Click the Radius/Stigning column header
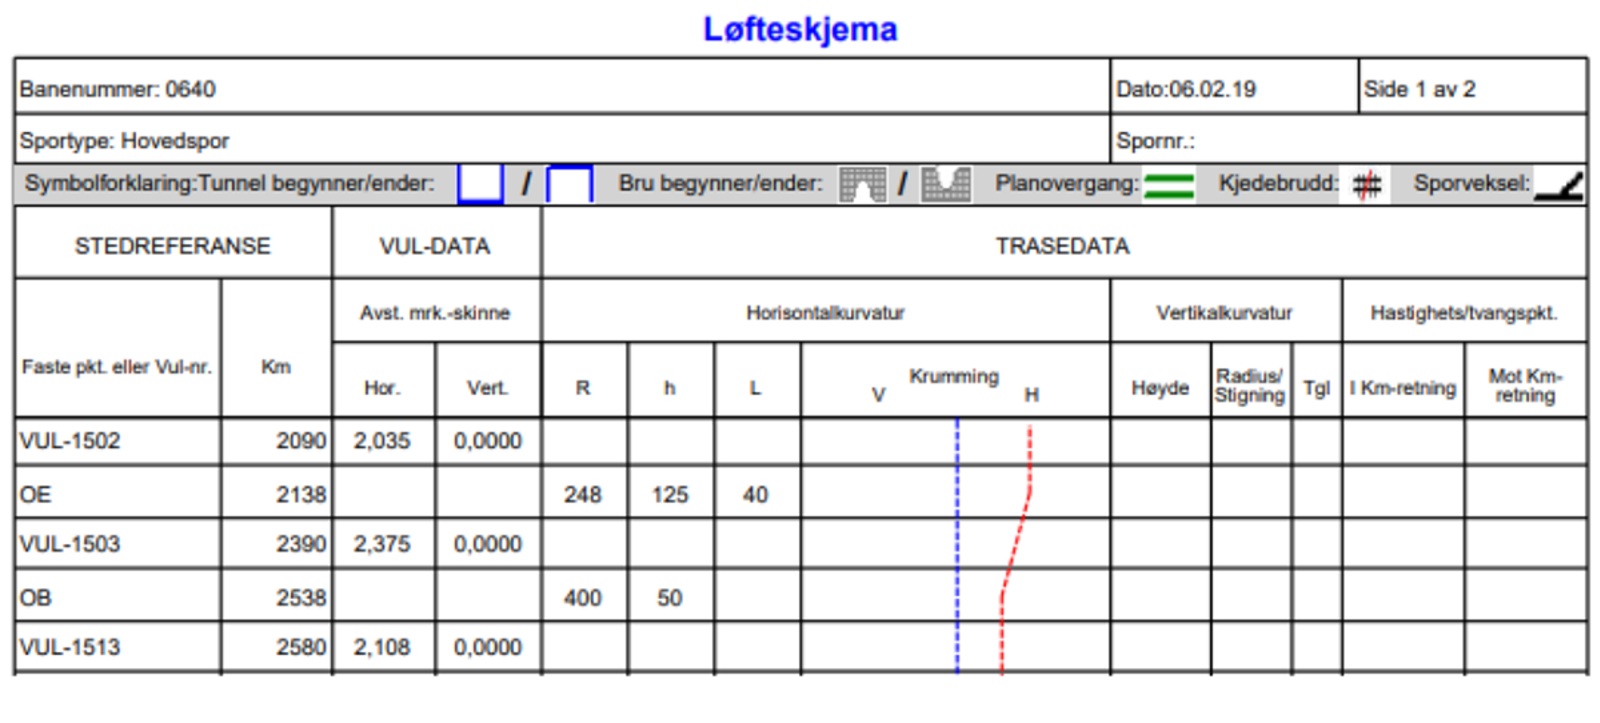The image size is (1600, 723). [1249, 386]
